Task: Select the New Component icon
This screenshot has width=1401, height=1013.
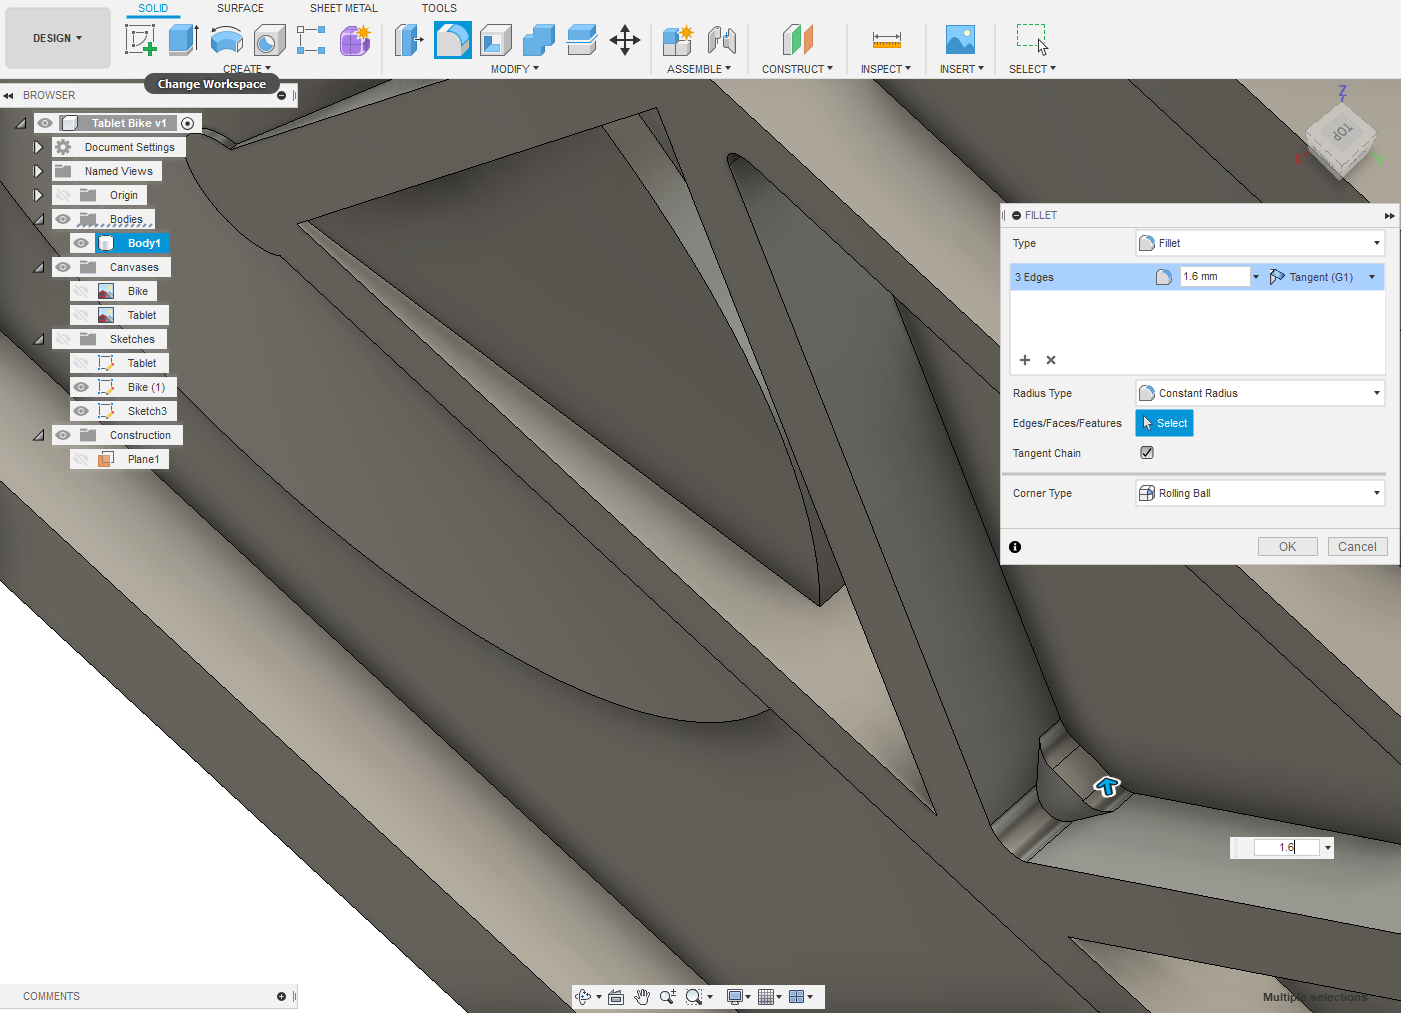Action: tap(678, 40)
